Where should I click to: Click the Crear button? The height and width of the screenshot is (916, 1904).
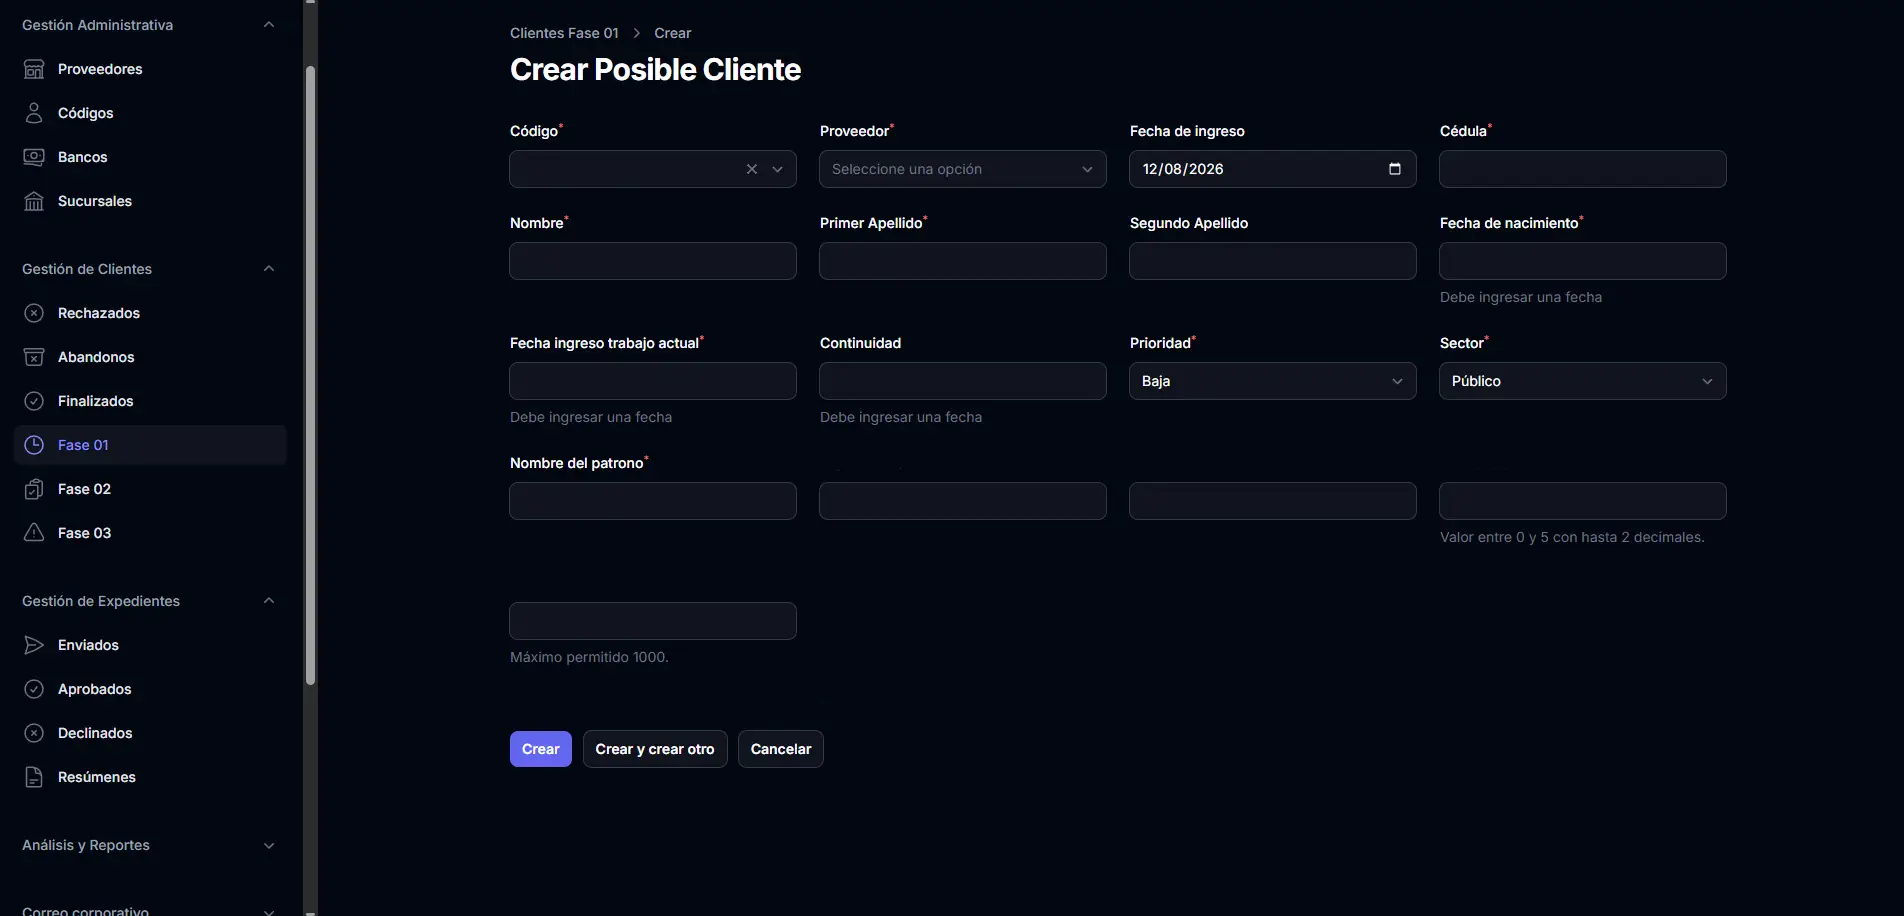tap(541, 749)
